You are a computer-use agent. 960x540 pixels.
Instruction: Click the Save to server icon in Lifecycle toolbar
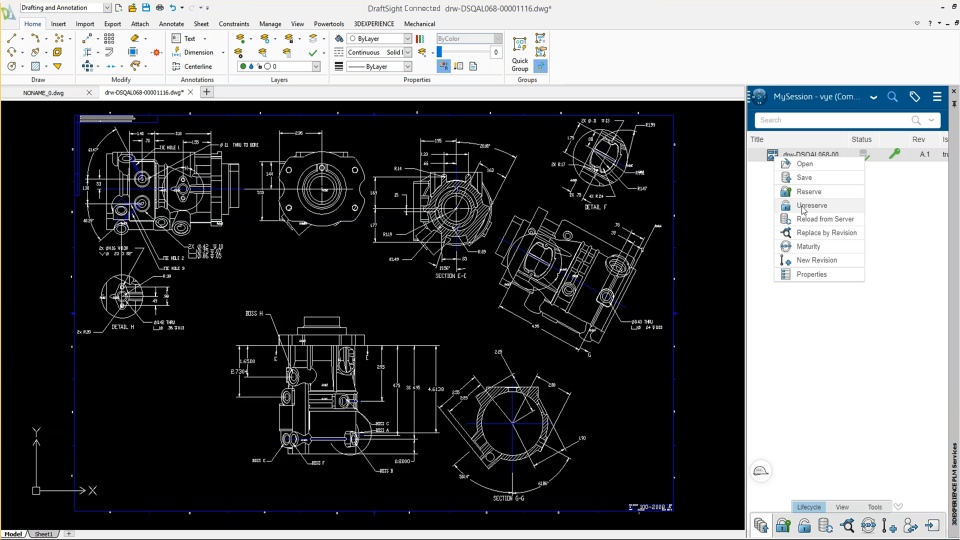[x=761, y=525]
